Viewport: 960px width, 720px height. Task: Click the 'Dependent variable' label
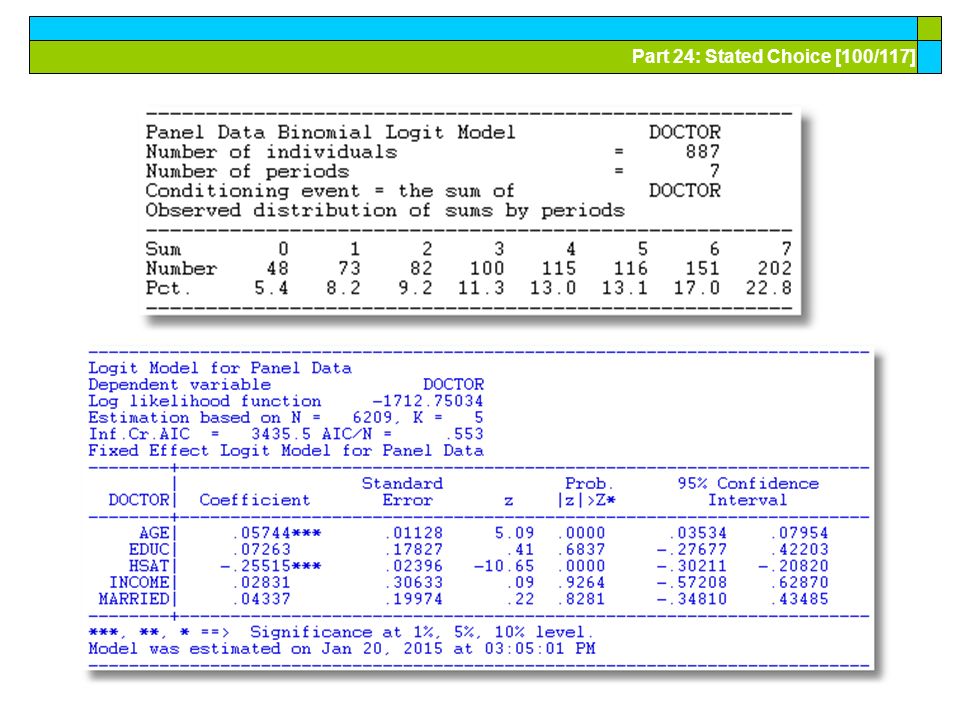pyautogui.click(x=179, y=384)
